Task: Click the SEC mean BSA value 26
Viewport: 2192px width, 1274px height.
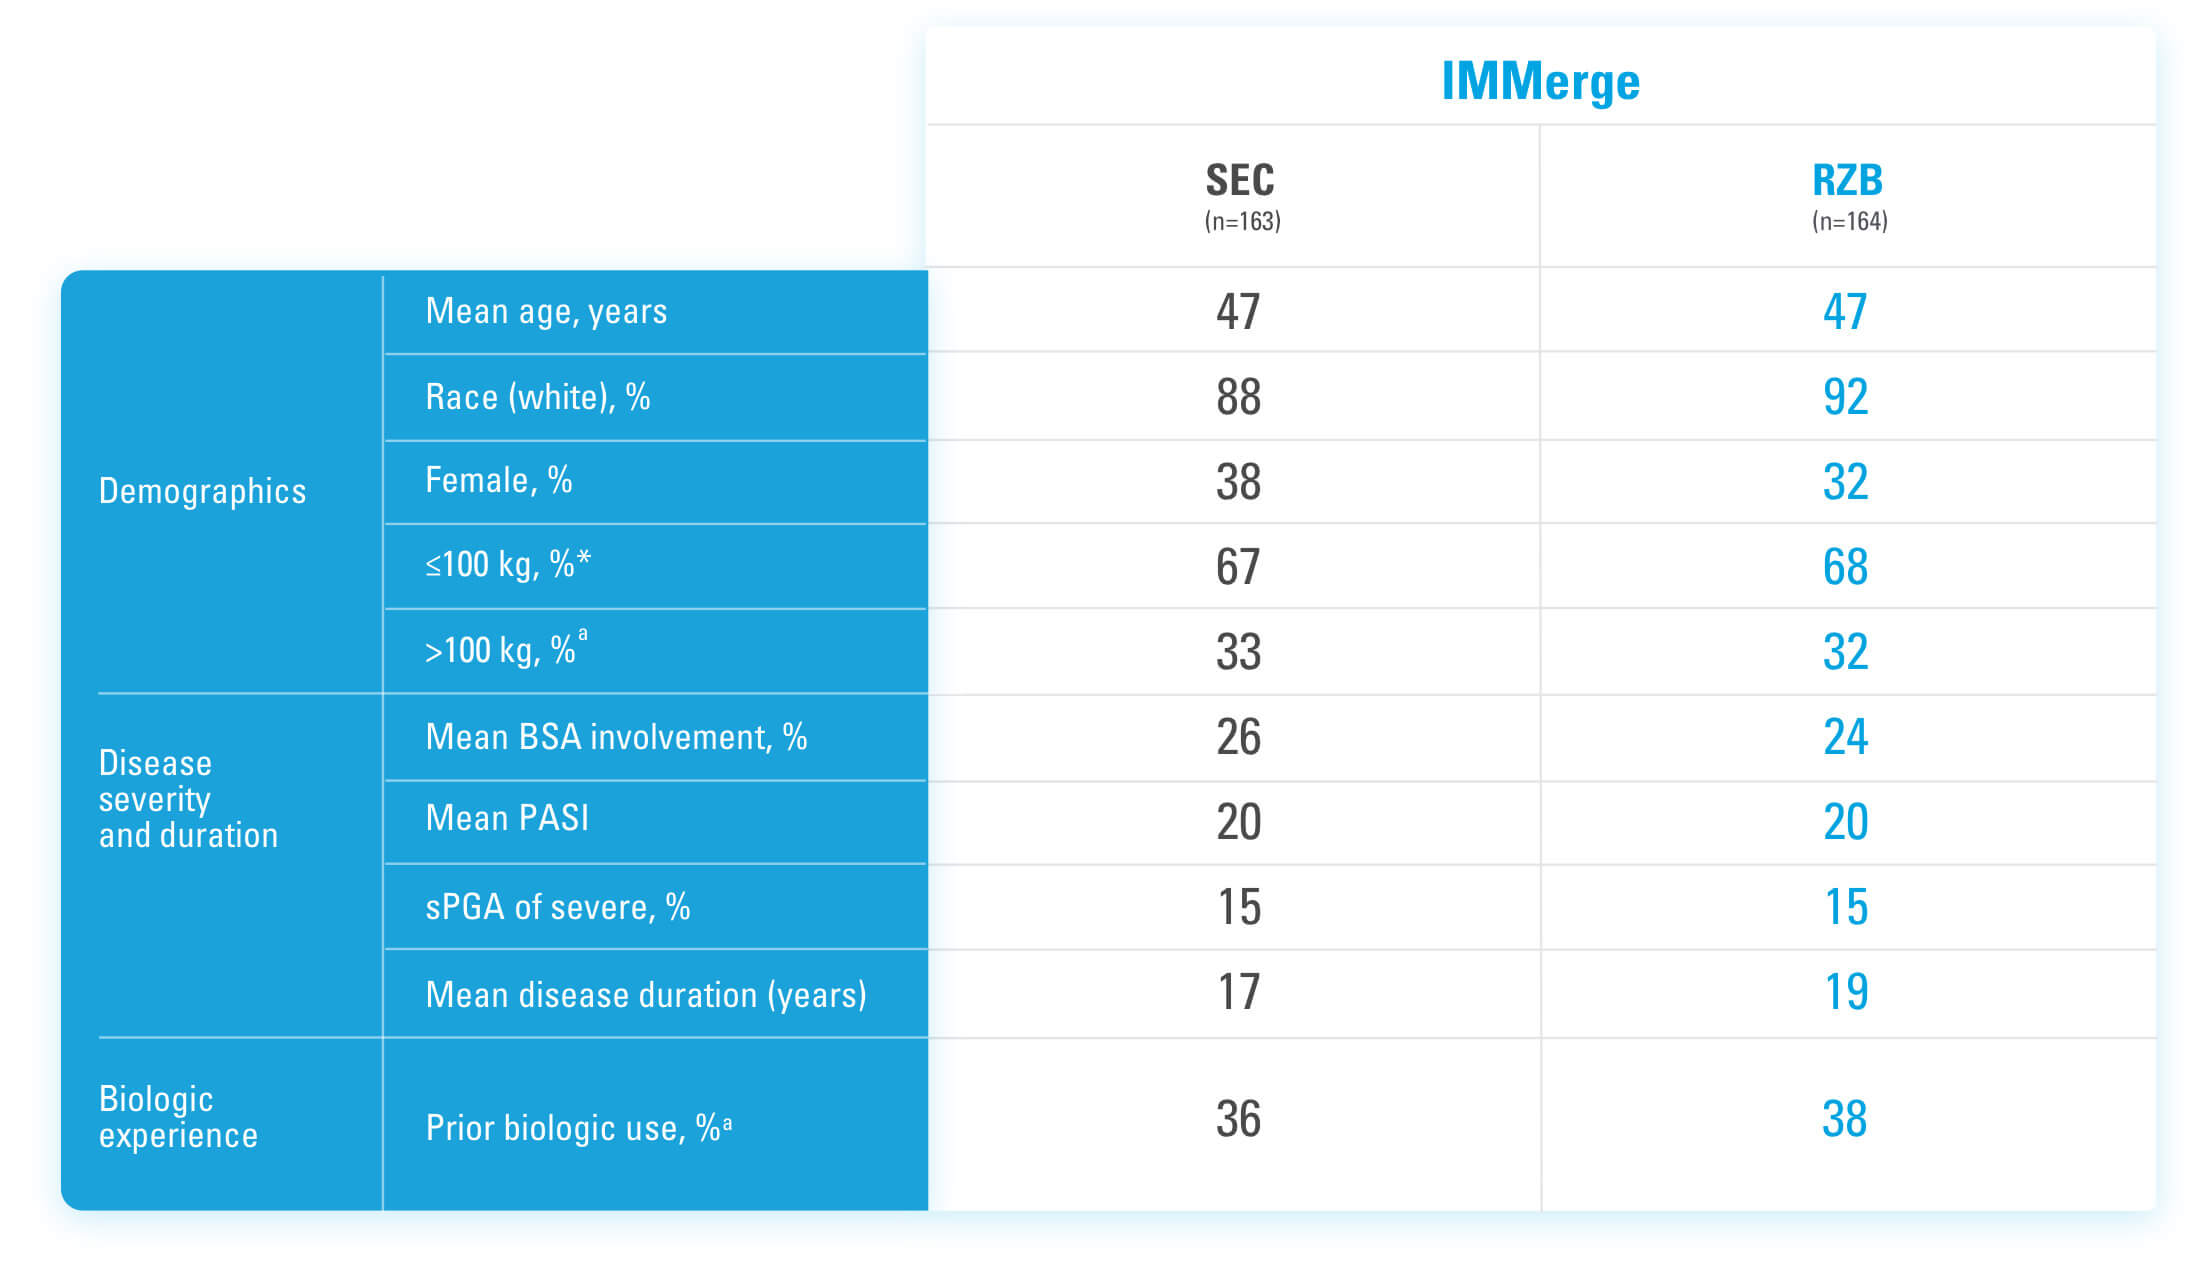Action: click(1238, 737)
